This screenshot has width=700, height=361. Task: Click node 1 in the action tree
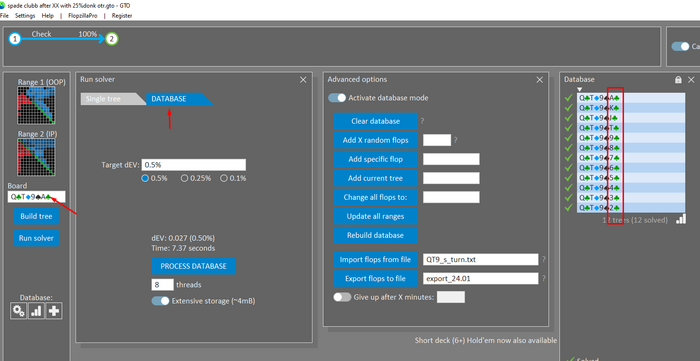15,39
